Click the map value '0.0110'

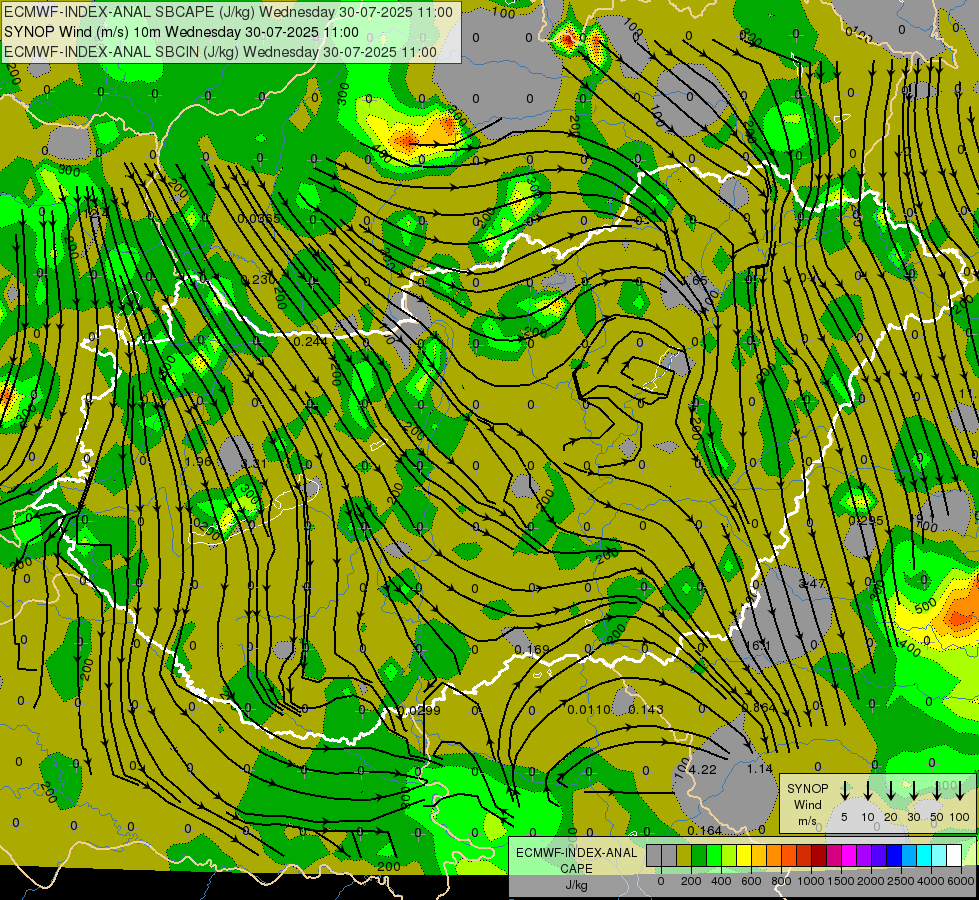coord(589,710)
